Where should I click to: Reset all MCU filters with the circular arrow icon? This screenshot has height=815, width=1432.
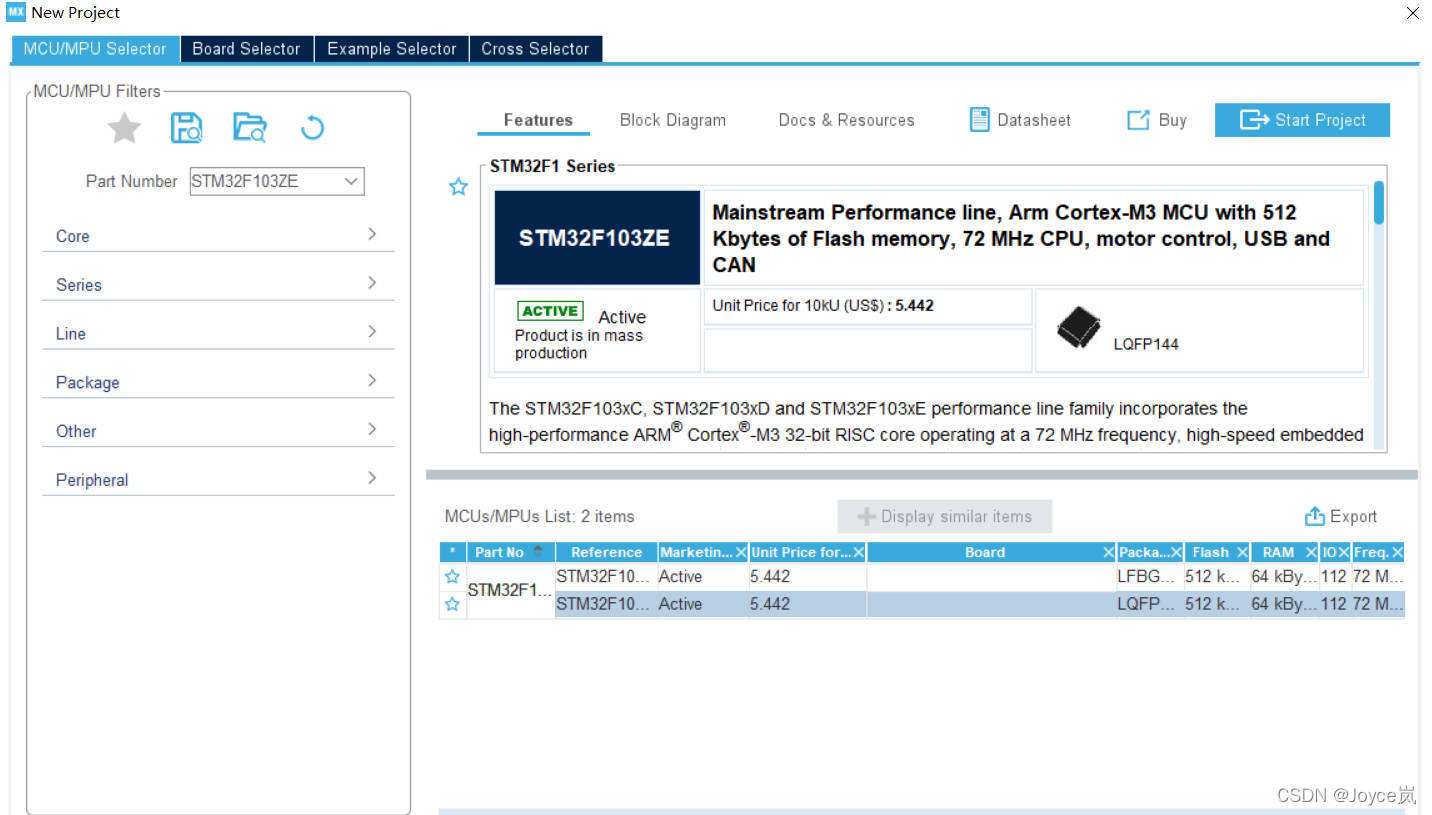pyautogui.click(x=312, y=127)
